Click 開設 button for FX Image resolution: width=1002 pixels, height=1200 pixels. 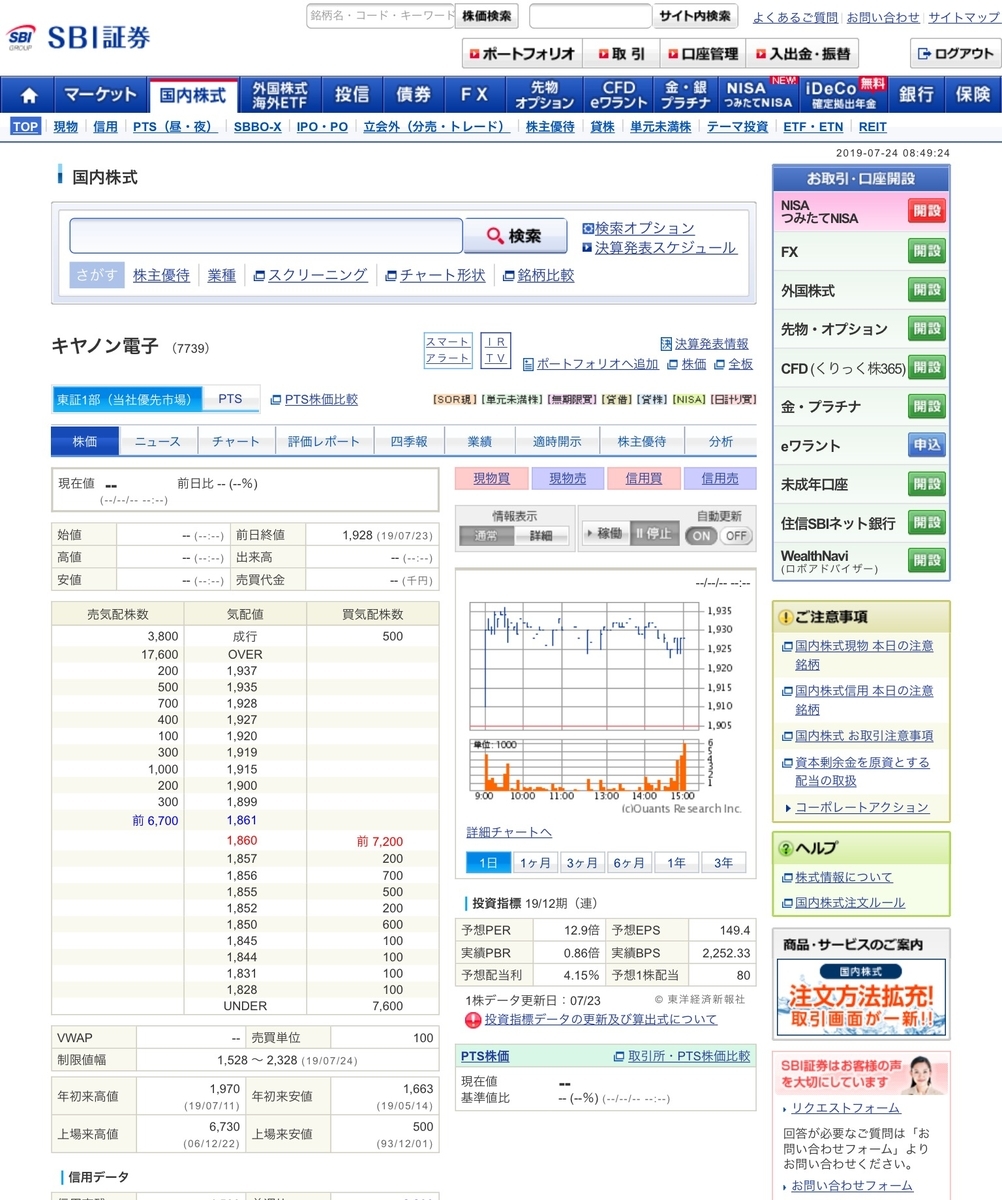pos(927,251)
